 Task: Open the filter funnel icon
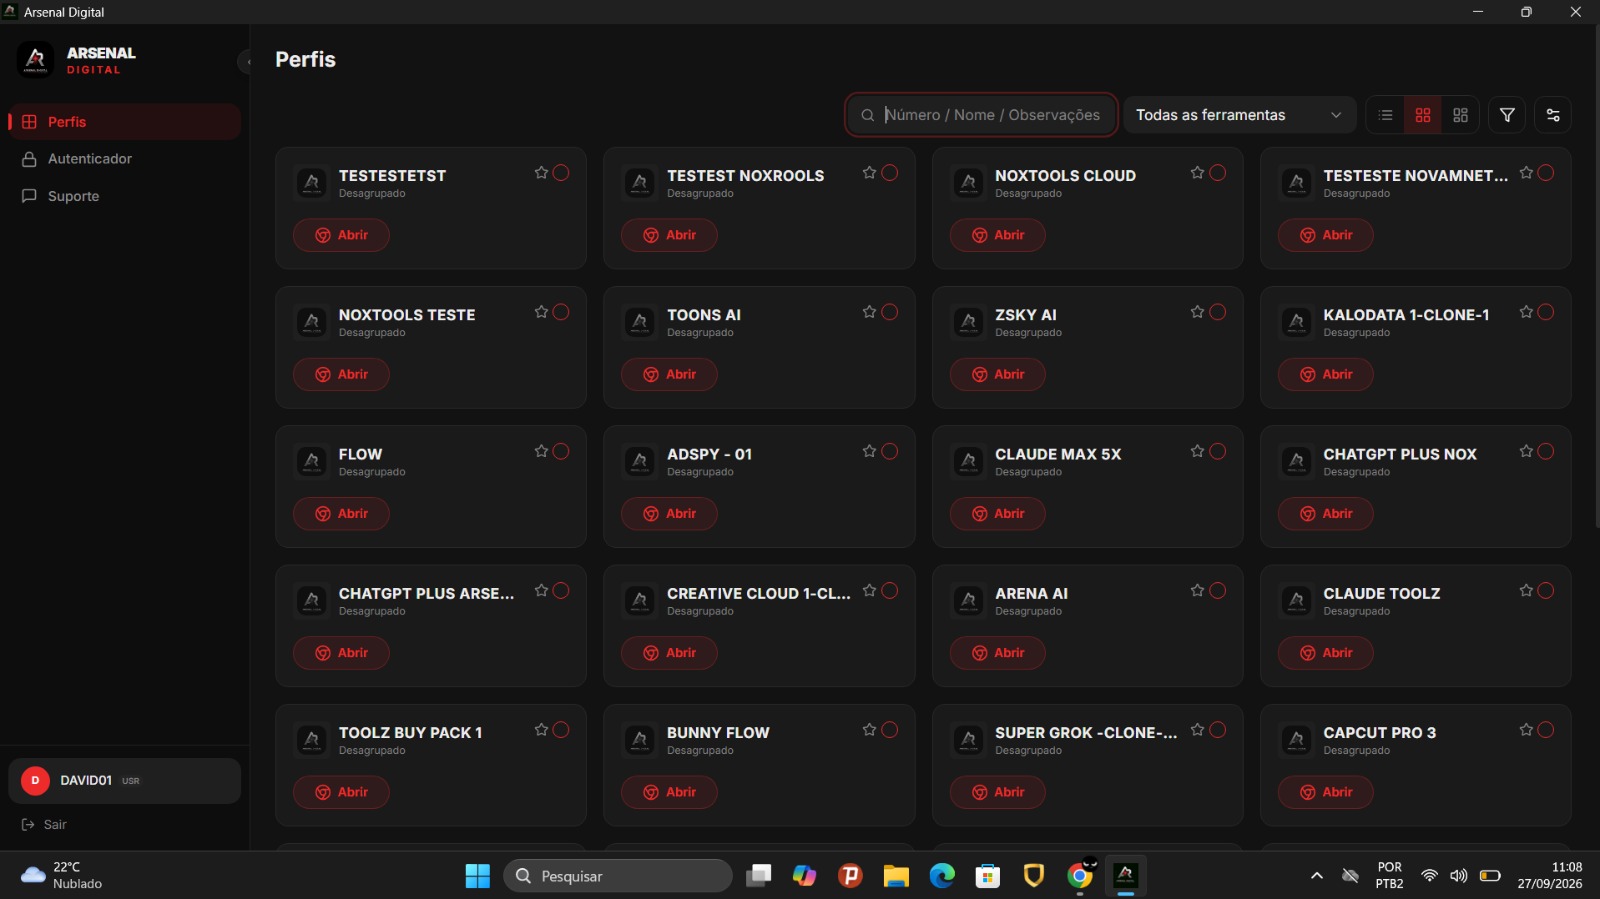click(x=1507, y=115)
